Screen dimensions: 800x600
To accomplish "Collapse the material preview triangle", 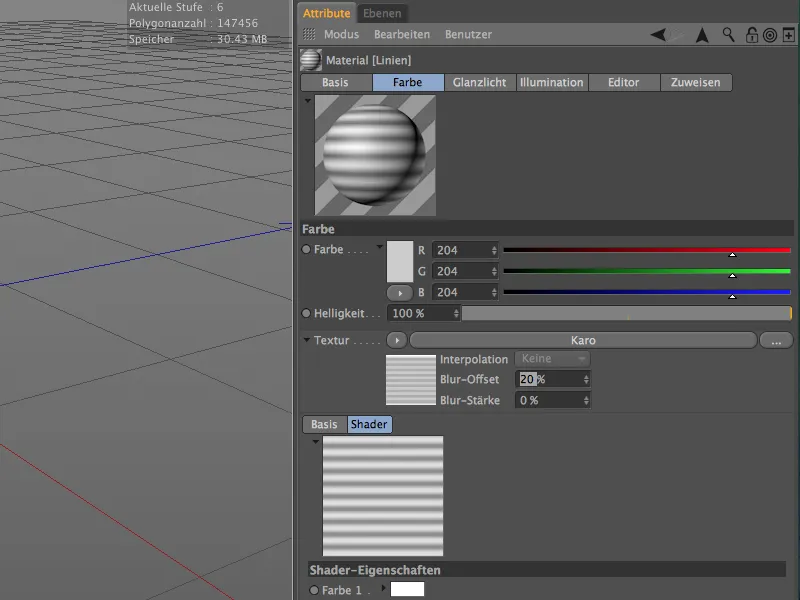I will click(x=308, y=101).
